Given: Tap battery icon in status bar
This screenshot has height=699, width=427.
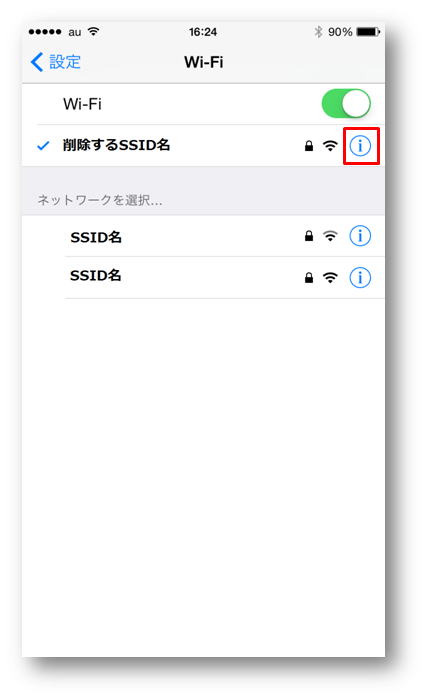Looking at the screenshot, I should point(368,32).
